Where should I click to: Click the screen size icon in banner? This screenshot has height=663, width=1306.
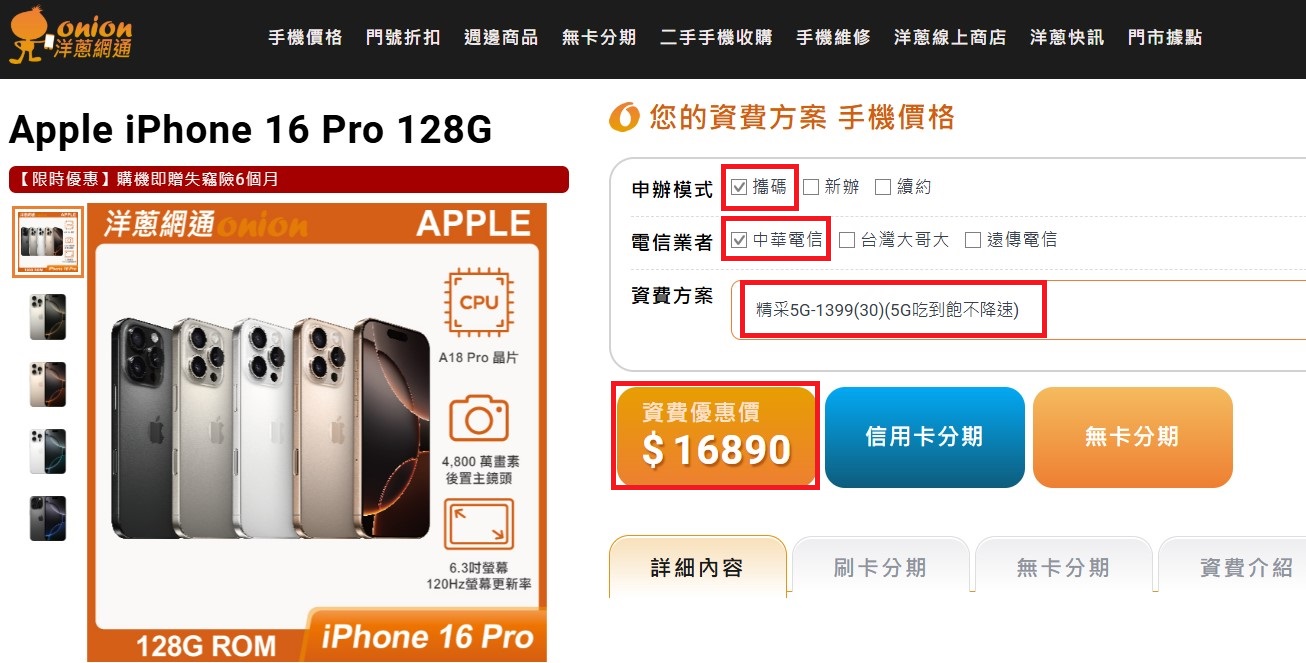pyautogui.click(x=479, y=525)
